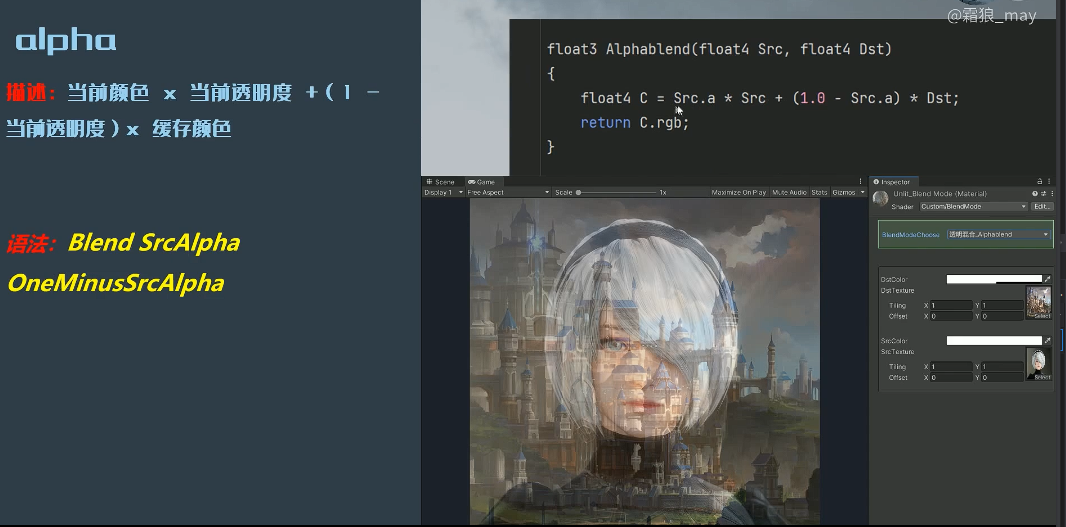Click the Inspector tab info icon
This screenshot has width=1066, height=527.
pyautogui.click(x=876, y=182)
